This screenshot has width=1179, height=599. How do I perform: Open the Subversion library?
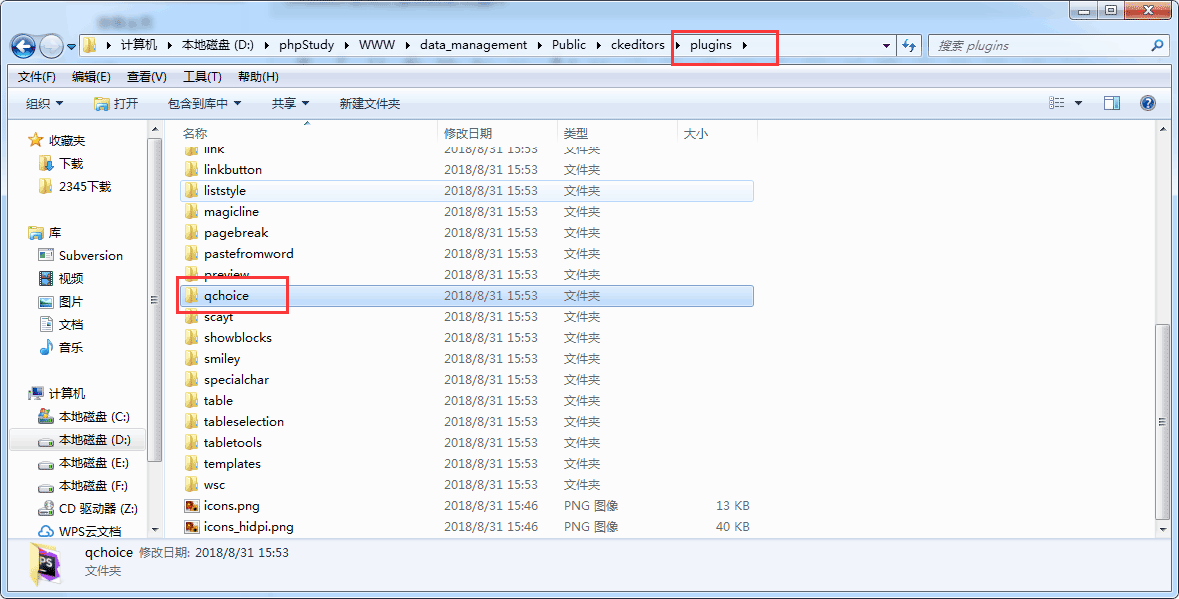[x=90, y=256]
